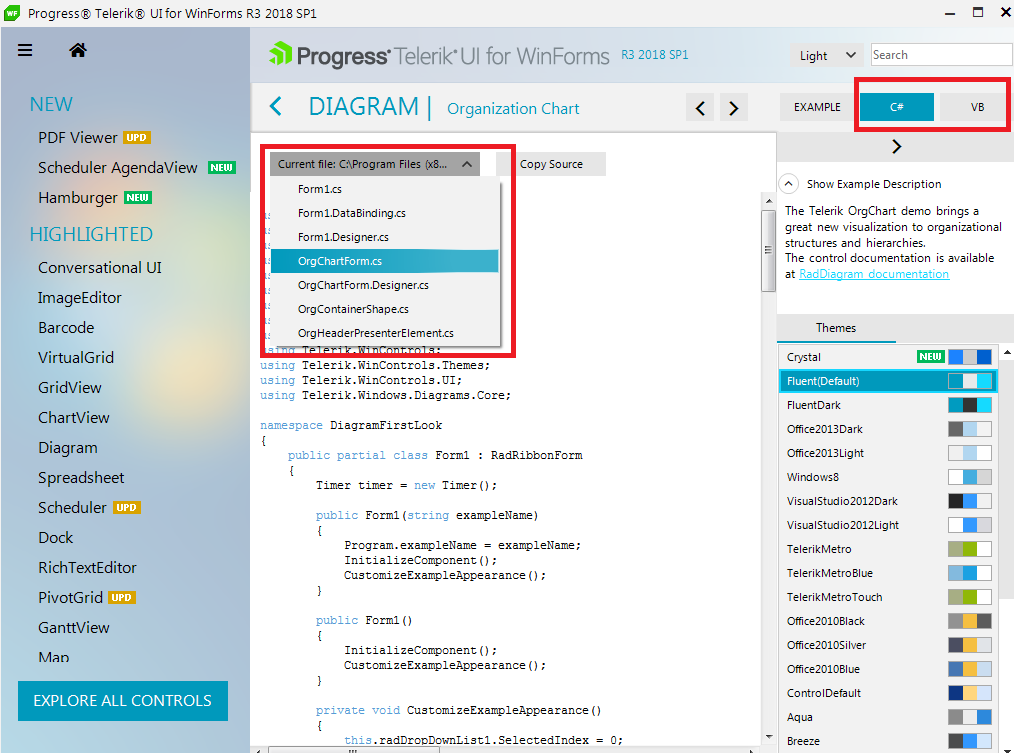Apply the Windows8 theme

pos(887,477)
